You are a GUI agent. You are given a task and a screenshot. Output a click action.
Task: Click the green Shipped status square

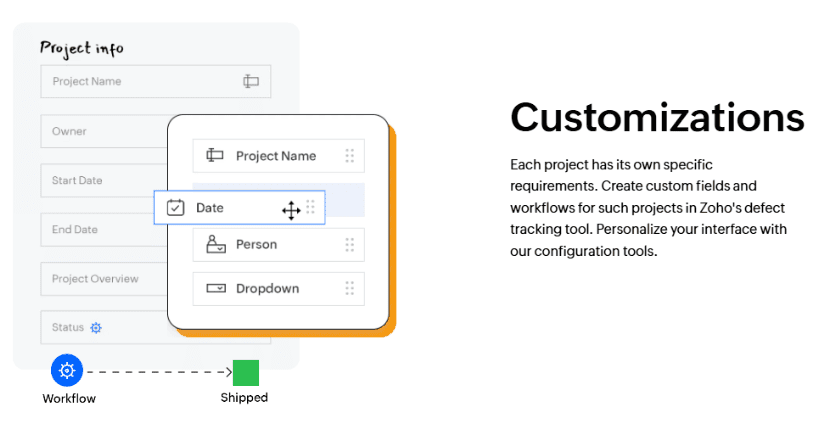[x=246, y=372]
